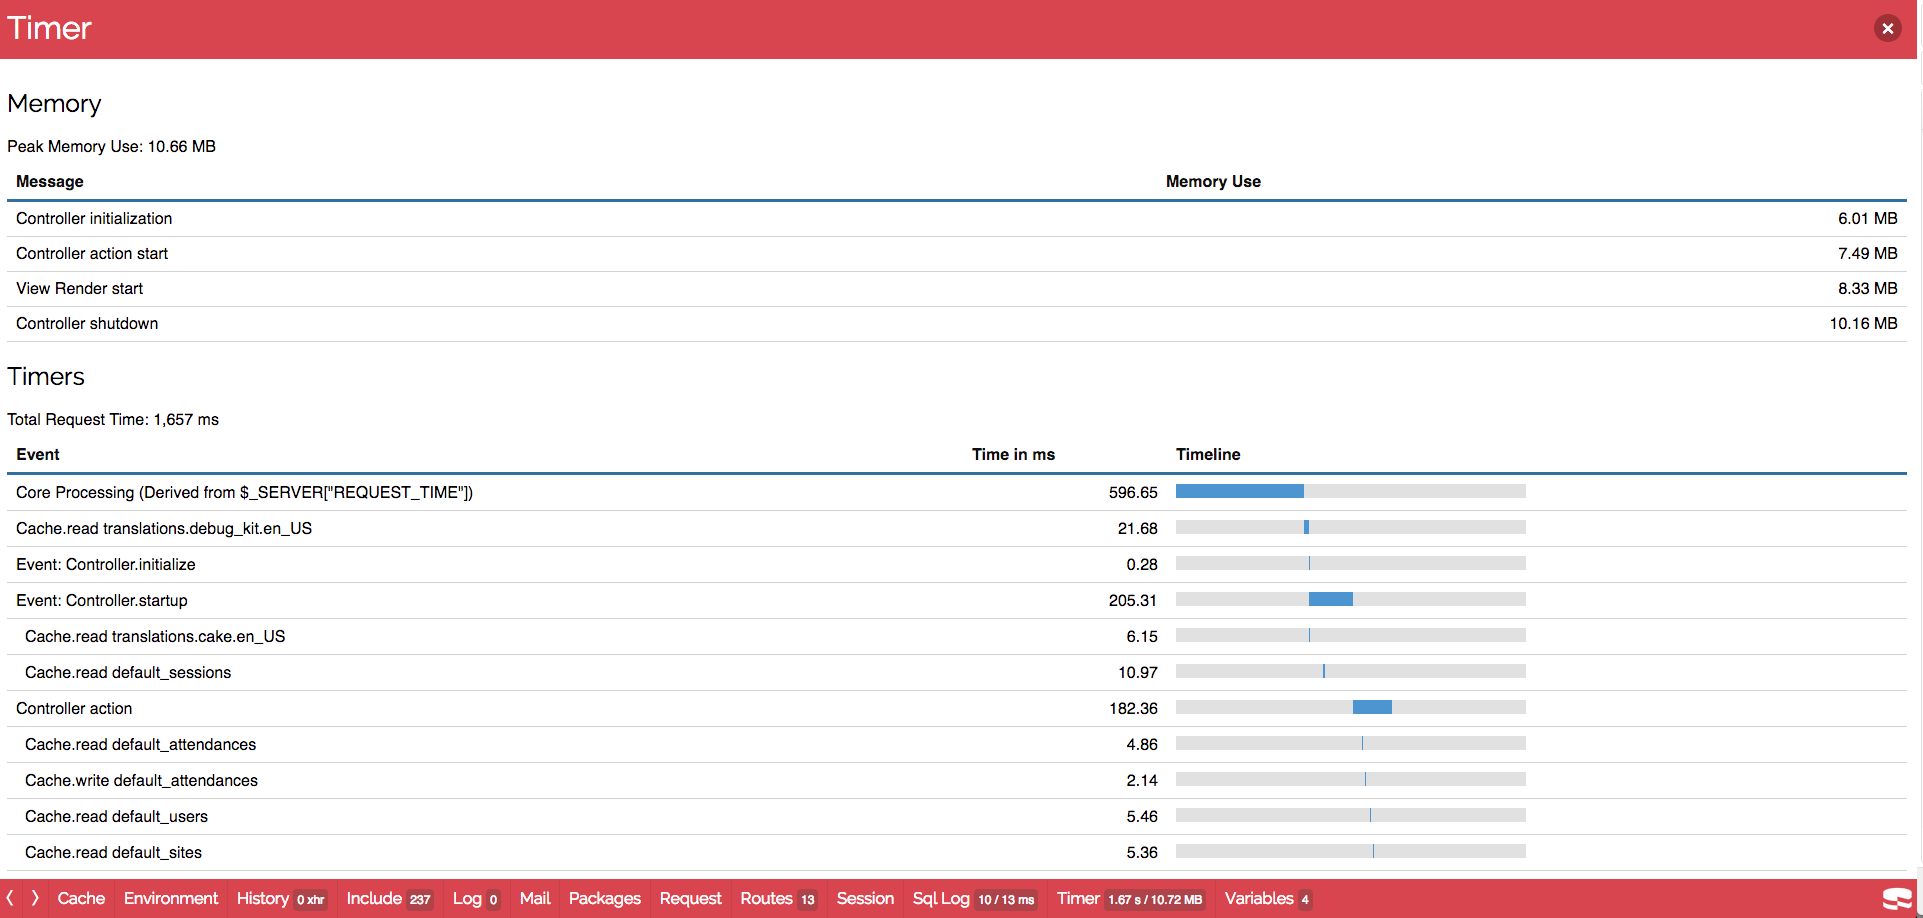Open the Sql Log panel

[x=941, y=899]
